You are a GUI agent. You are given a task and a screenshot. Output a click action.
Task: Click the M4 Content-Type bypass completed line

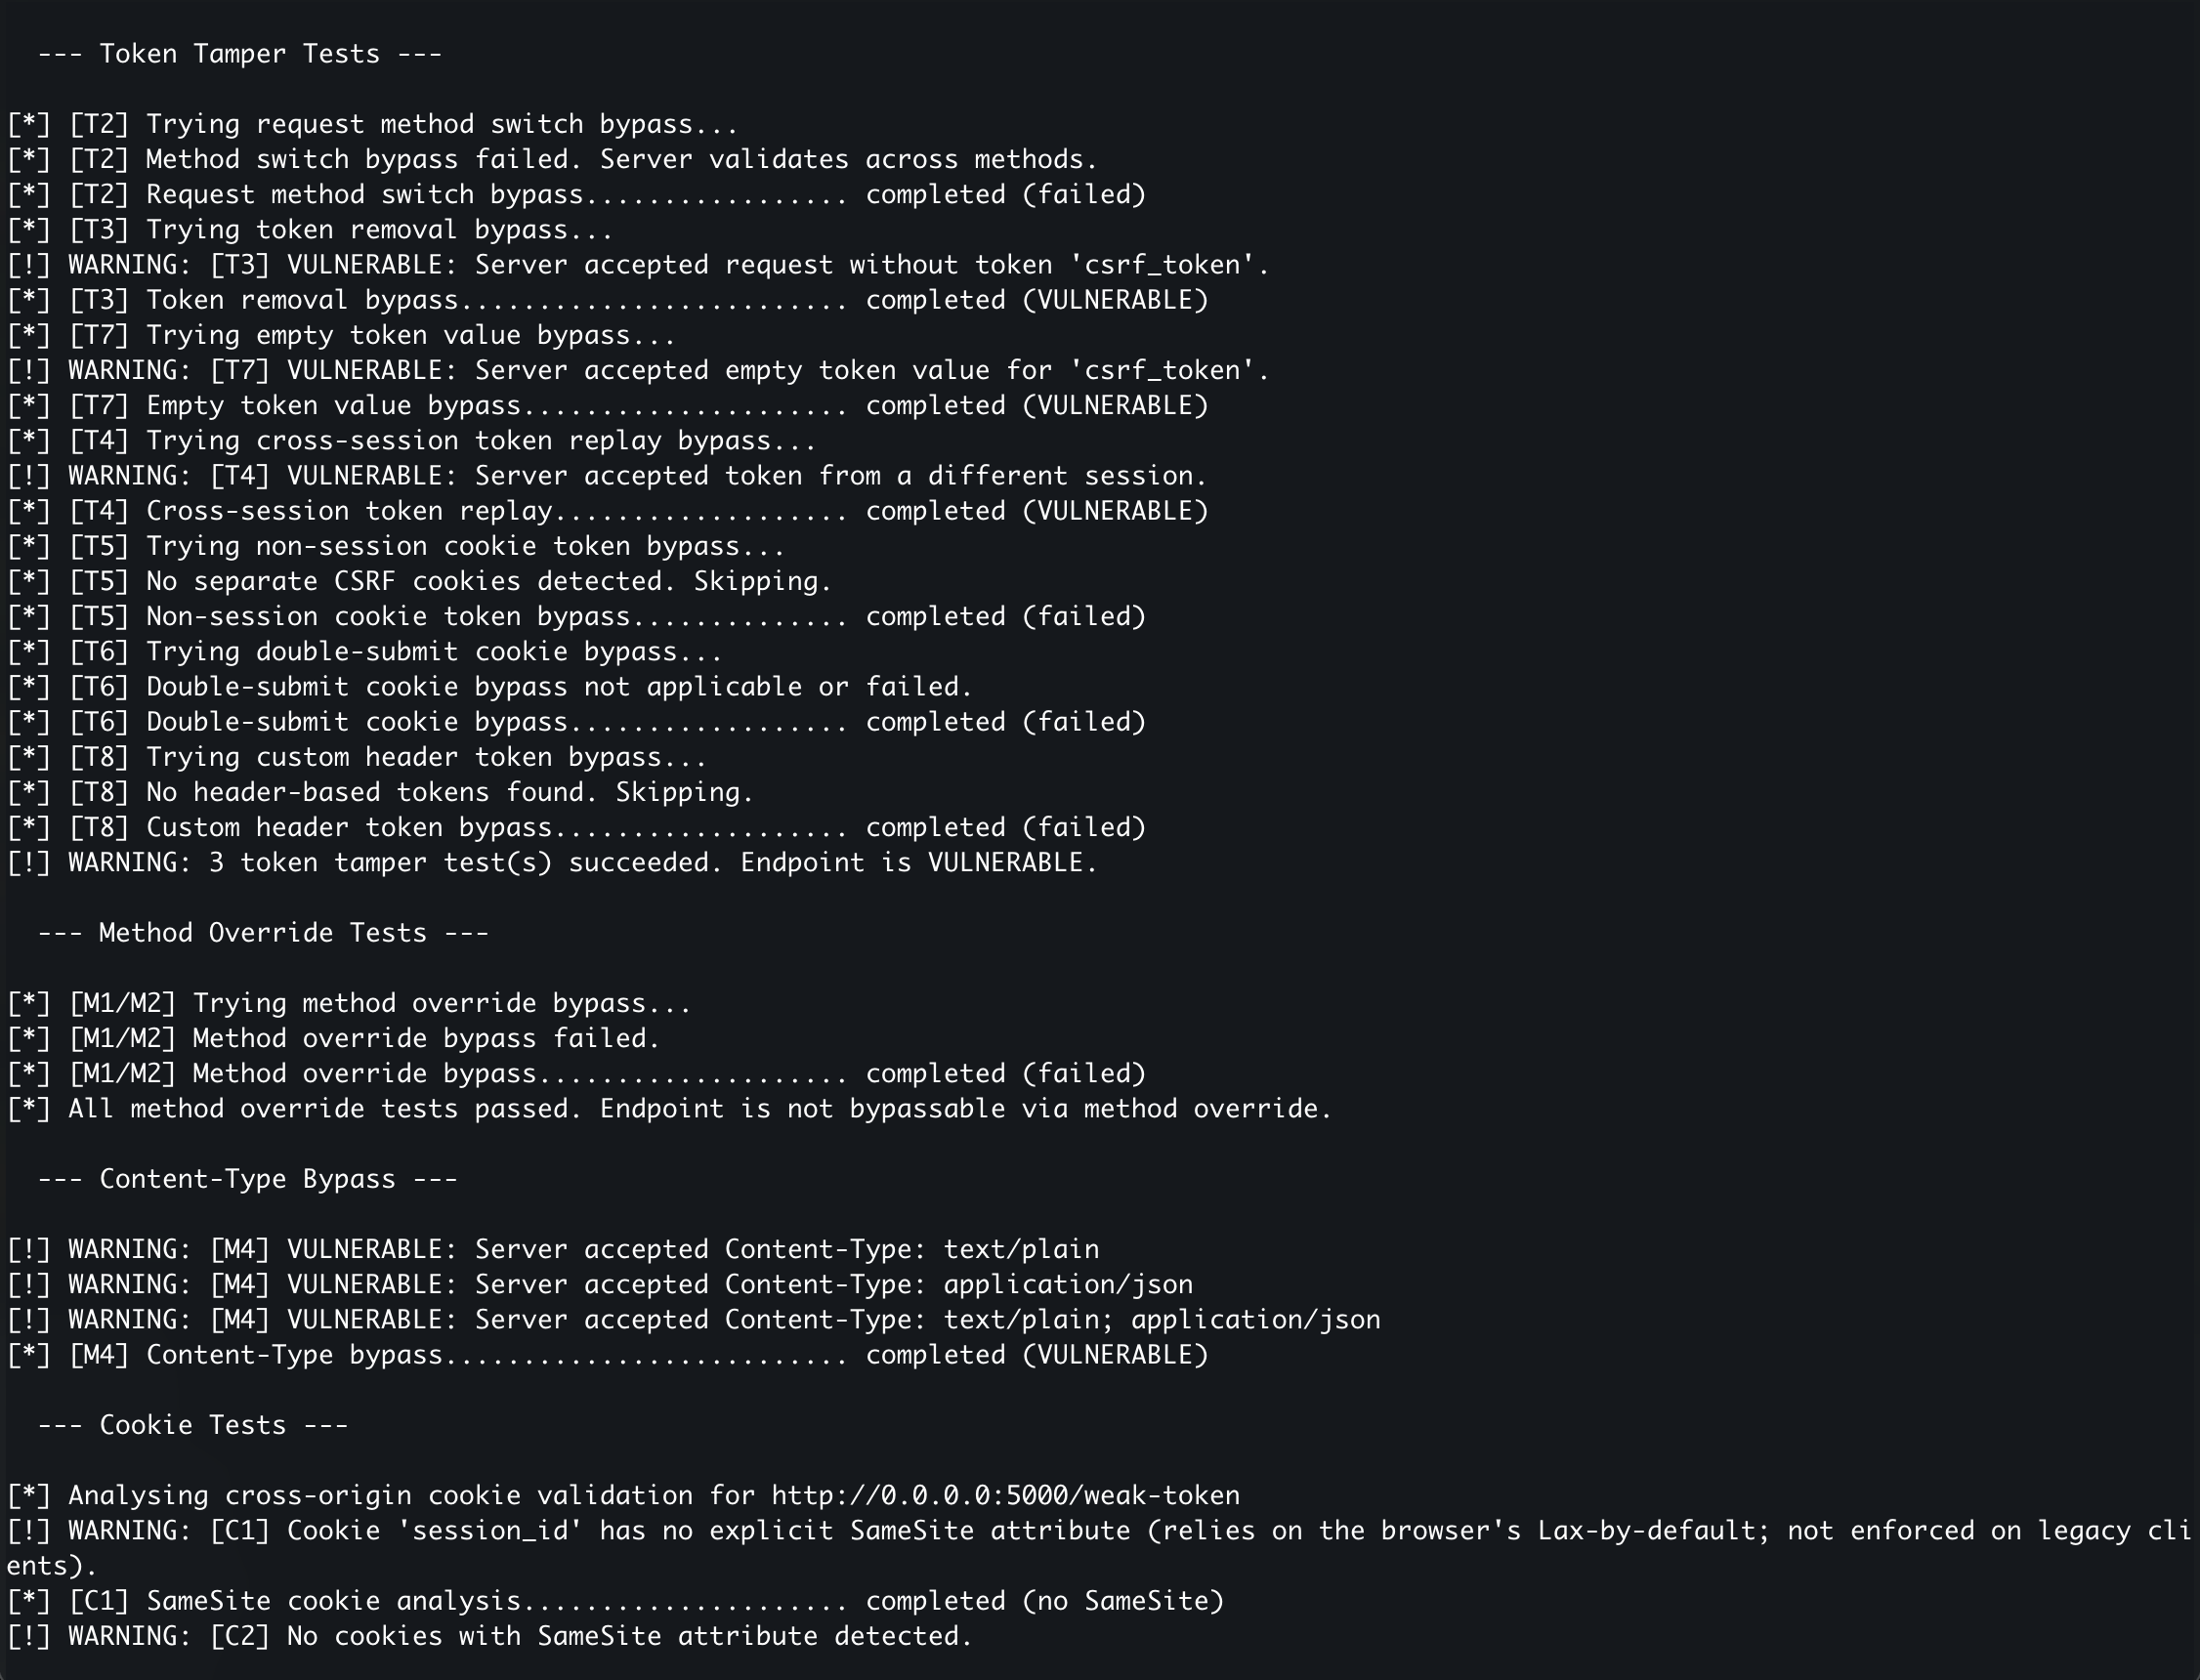(x=608, y=1355)
